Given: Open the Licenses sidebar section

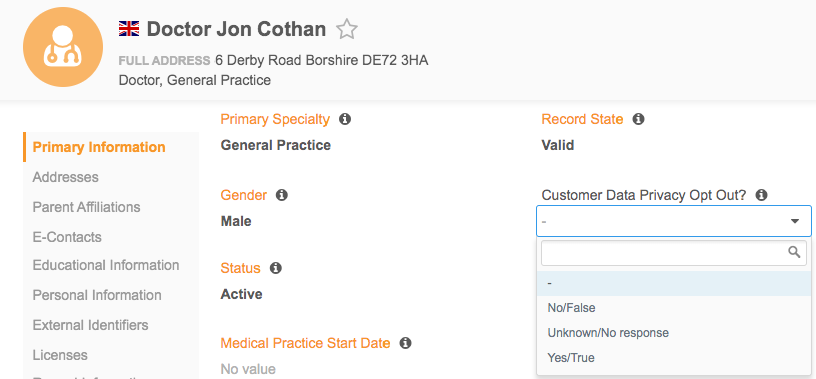Looking at the screenshot, I should pyautogui.click(x=60, y=355).
